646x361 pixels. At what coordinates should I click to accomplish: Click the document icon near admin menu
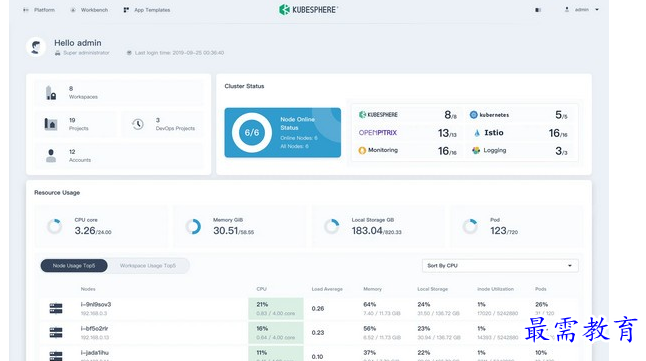[538, 10]
